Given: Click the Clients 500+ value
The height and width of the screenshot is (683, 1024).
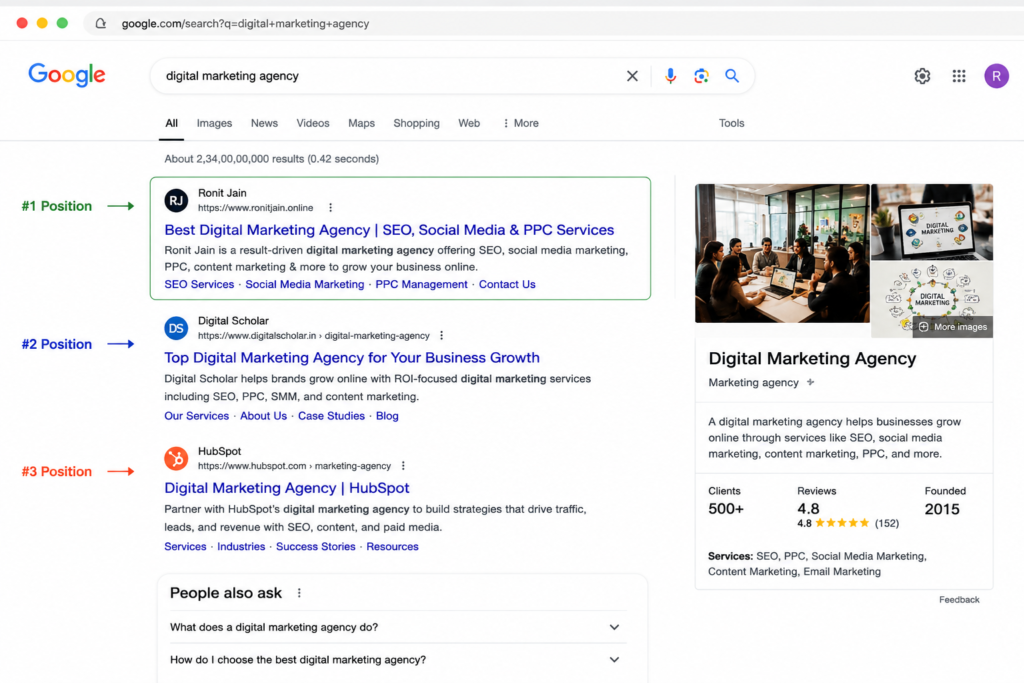Looking at the screenshot, I should (x=726, y=509).
